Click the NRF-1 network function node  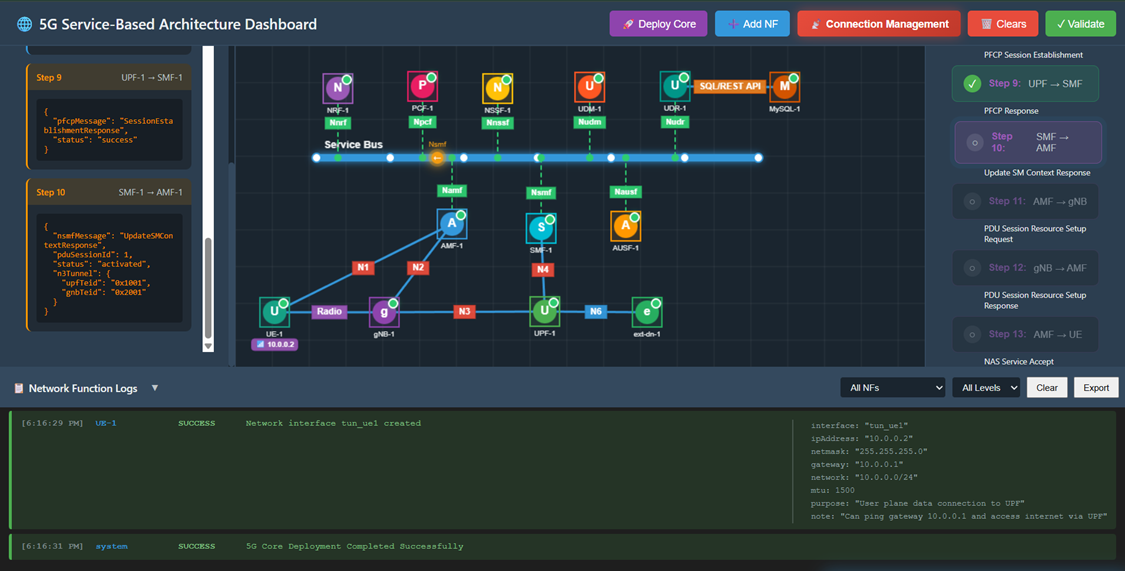coord(337,89)
